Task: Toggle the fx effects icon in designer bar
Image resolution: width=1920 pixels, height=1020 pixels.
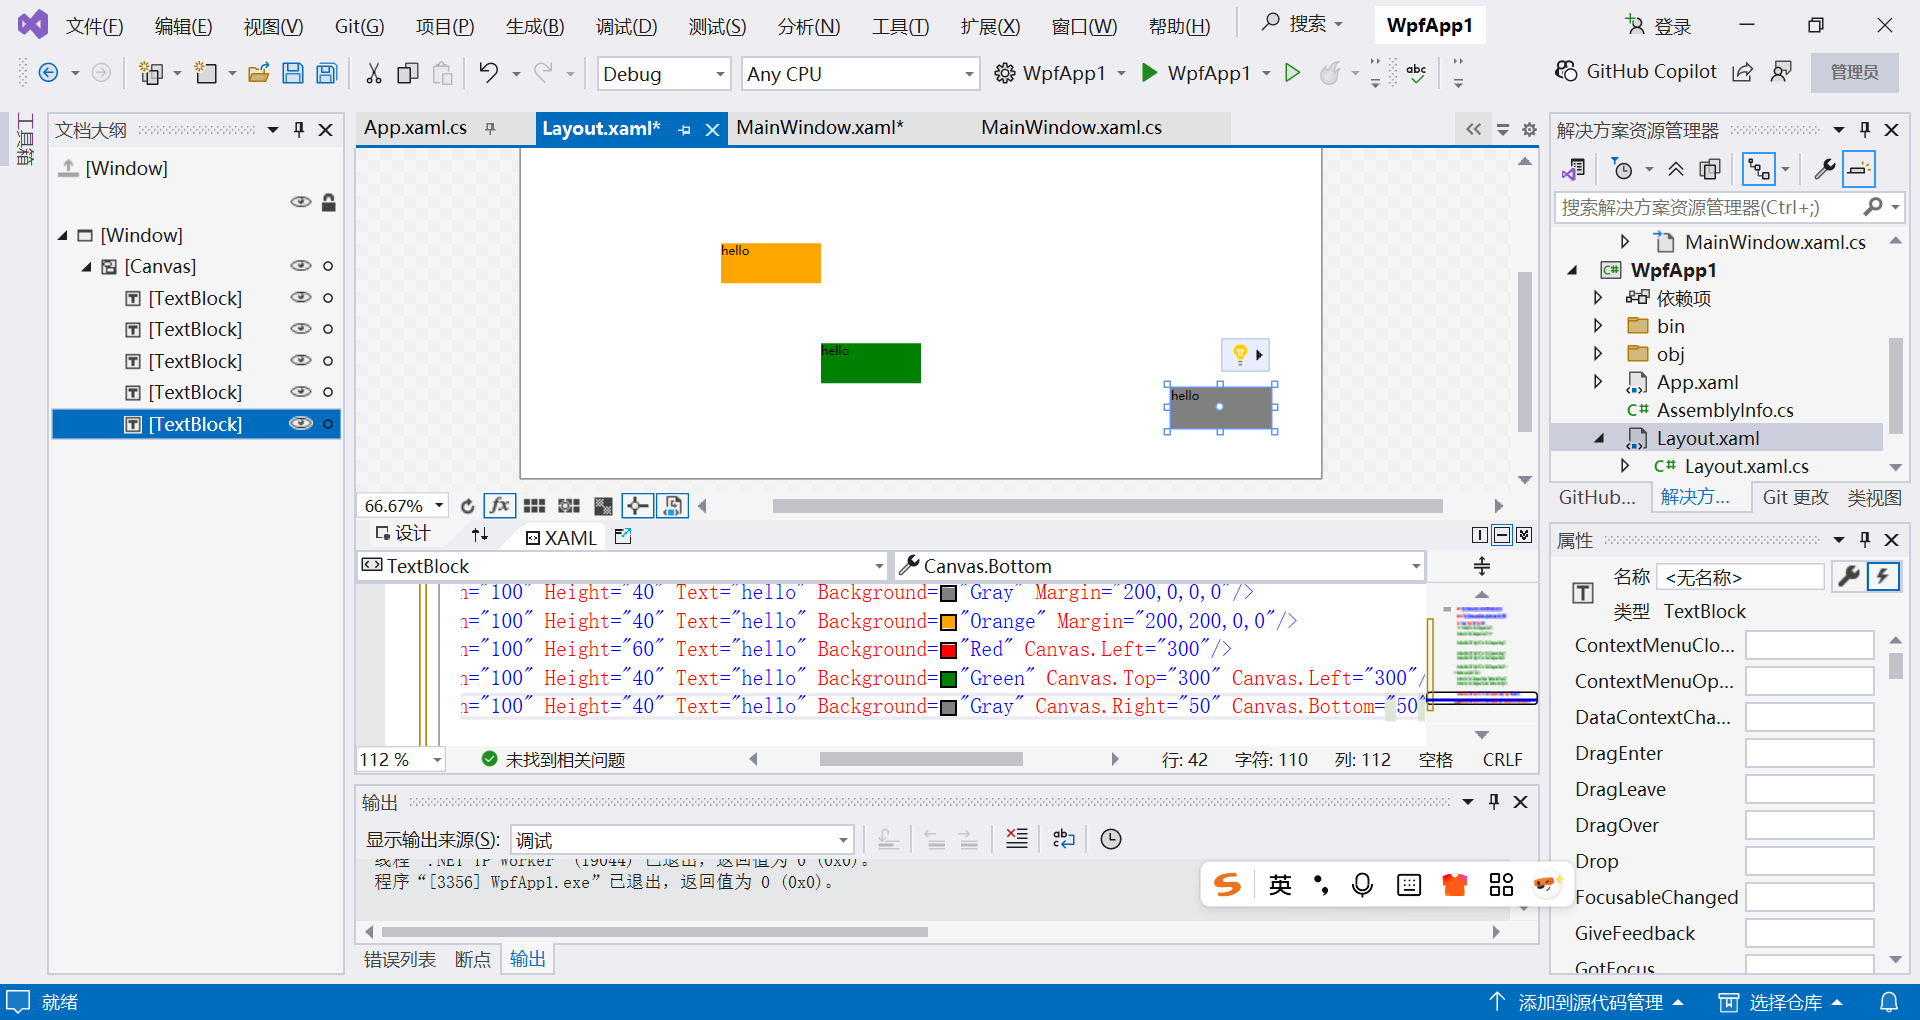Action: coord(499,506)
